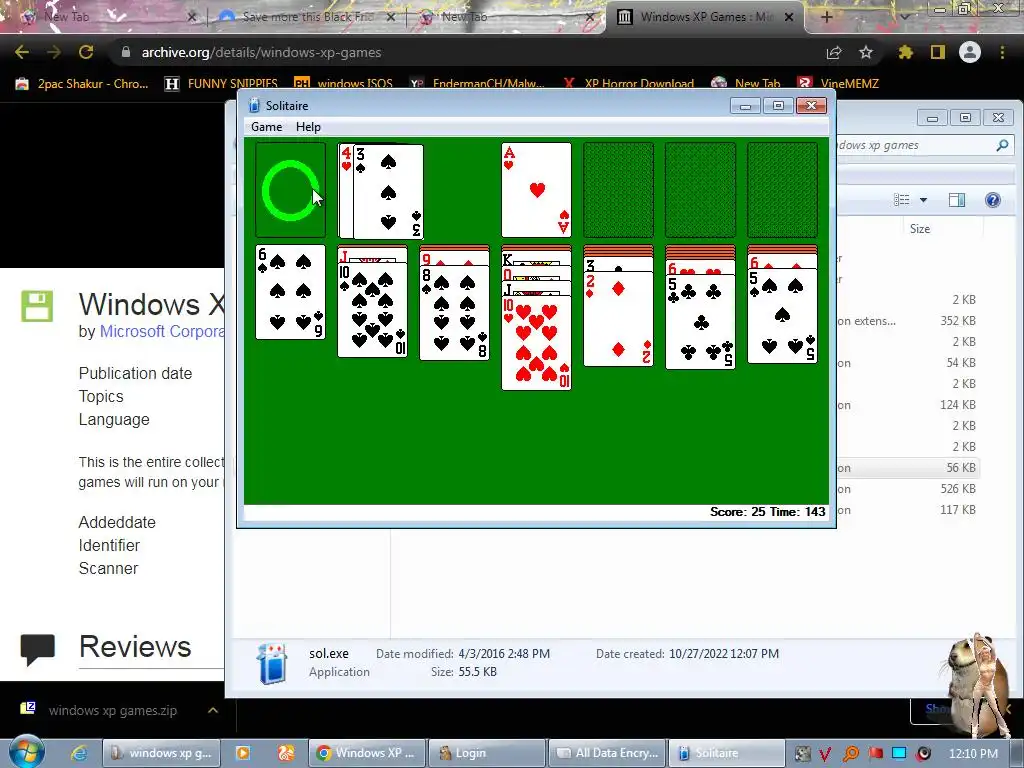Switch to Windows XP Games tab
The image size is (1024, 768).
704,17
